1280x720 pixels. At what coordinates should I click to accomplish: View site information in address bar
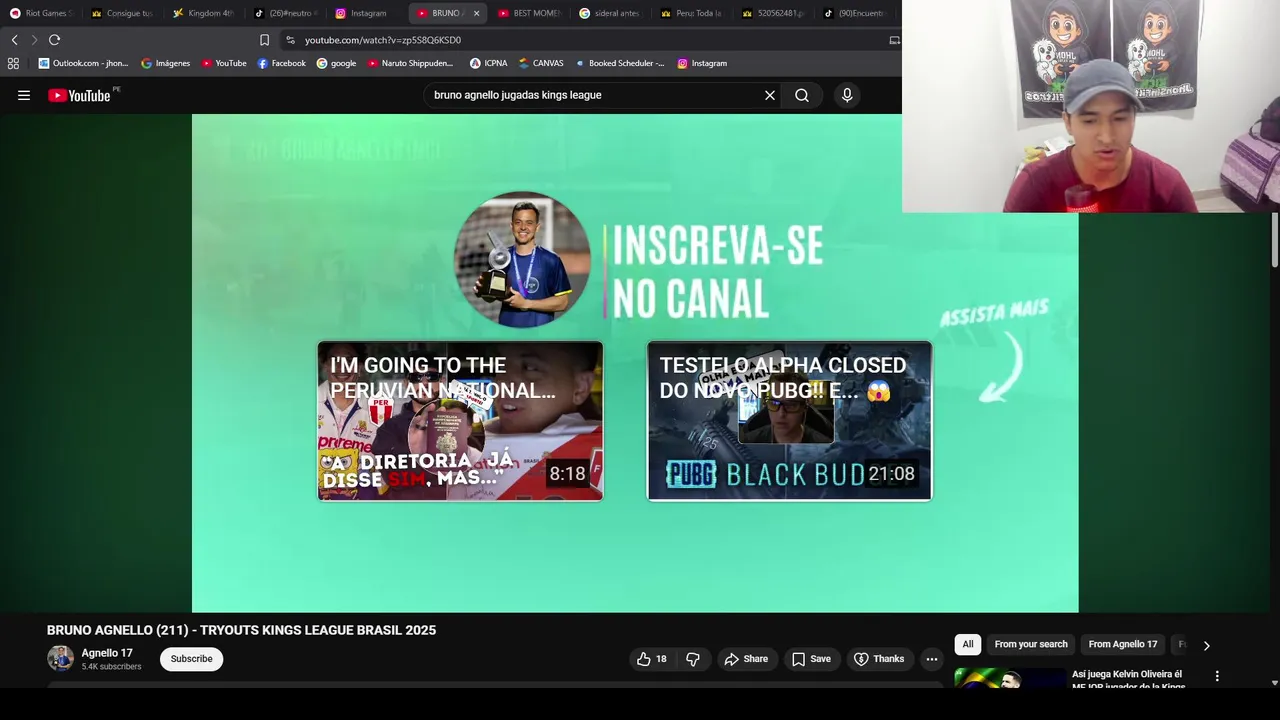click(x=290, y=40)
